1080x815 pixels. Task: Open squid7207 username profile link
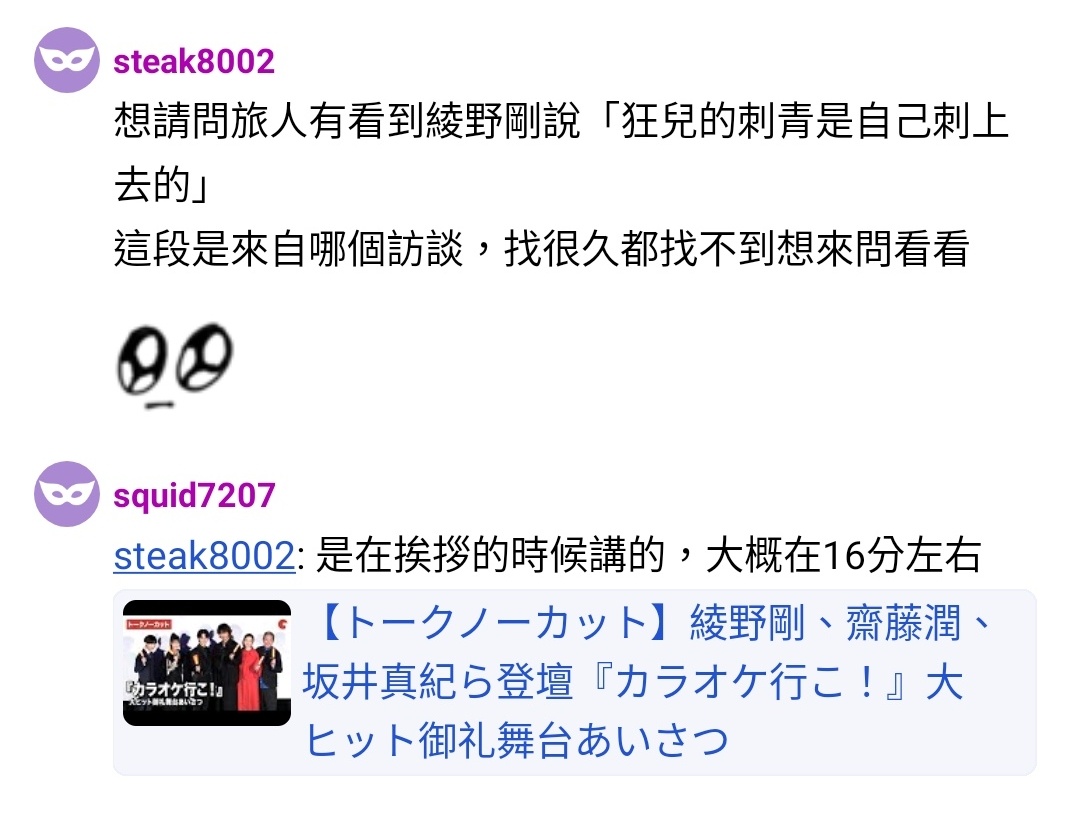pos(194,495)
